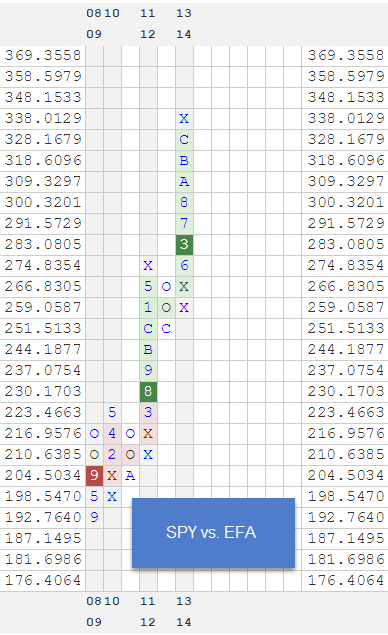Select the pink 3 cell in the 223.4663 row
388x635 pixels.
click(148, 413)
